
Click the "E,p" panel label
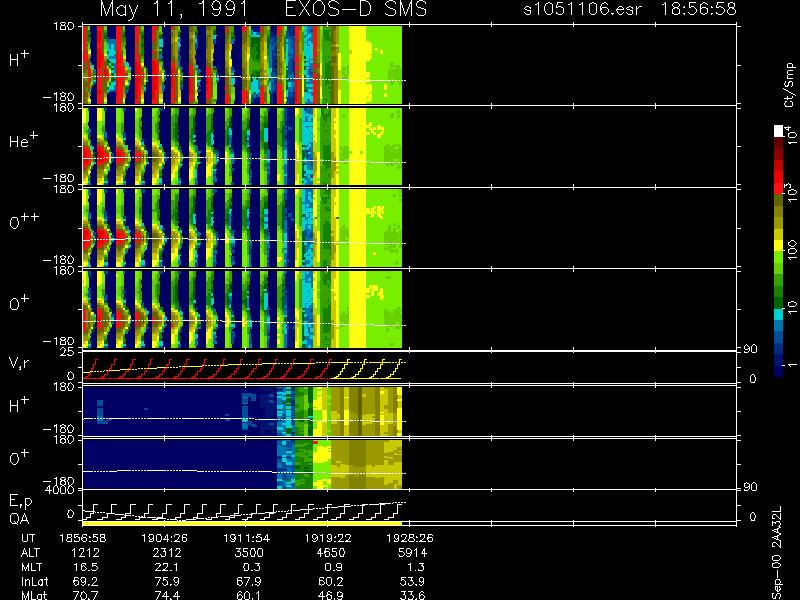point(21,502)
